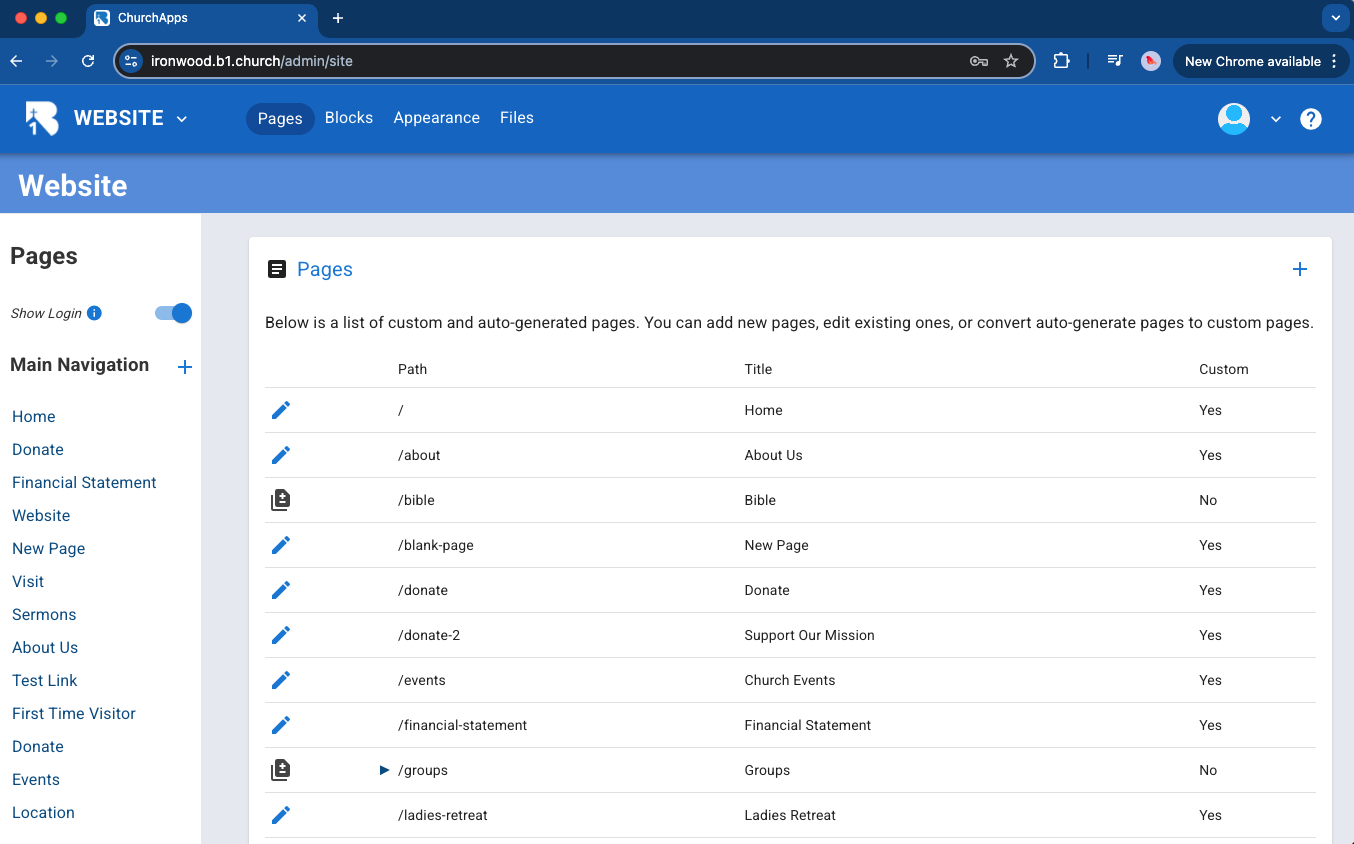Open the help question mark icon
This screenshot has width=1354, height=844.
point(1310,119)
